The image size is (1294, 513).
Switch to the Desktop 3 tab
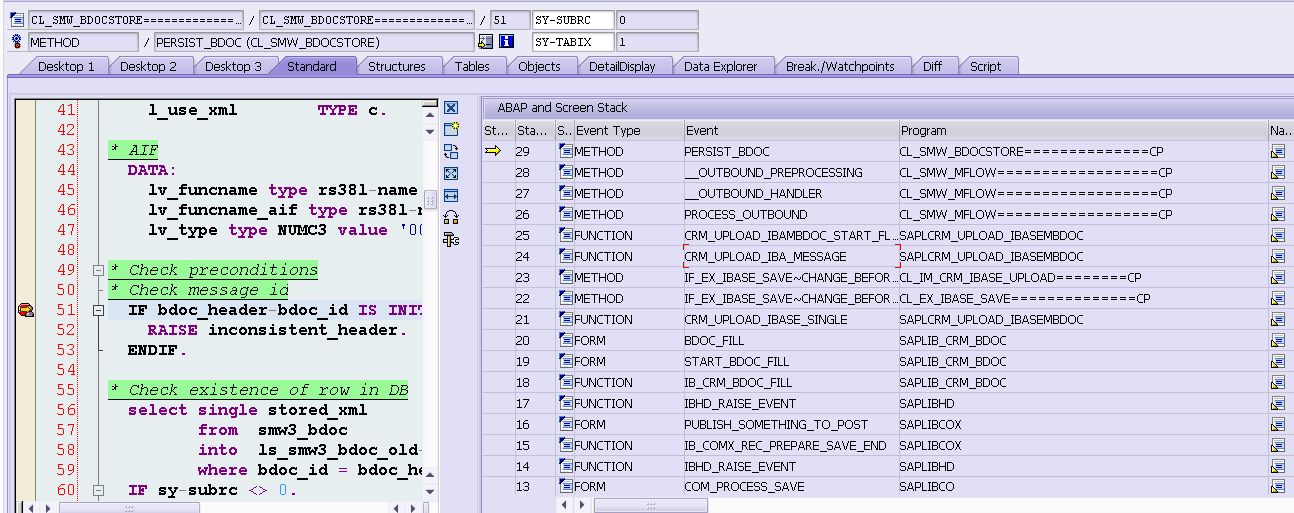(233, 66)
